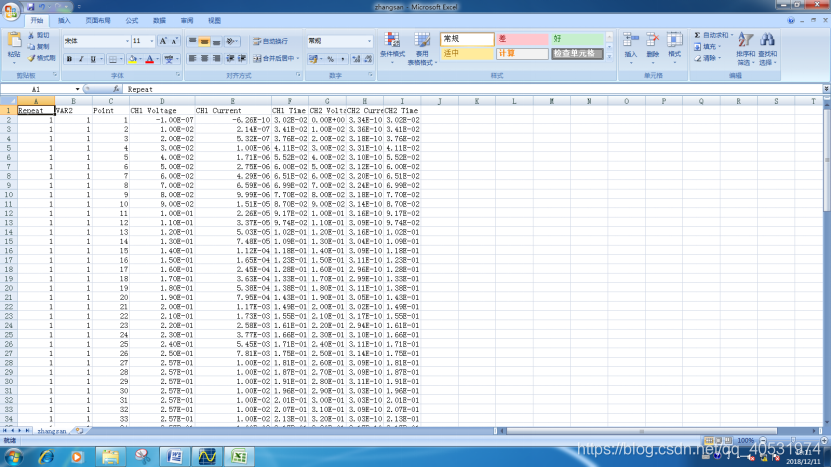Set top vertical alignment
The image size is (831, 468).
coord(192,41)
